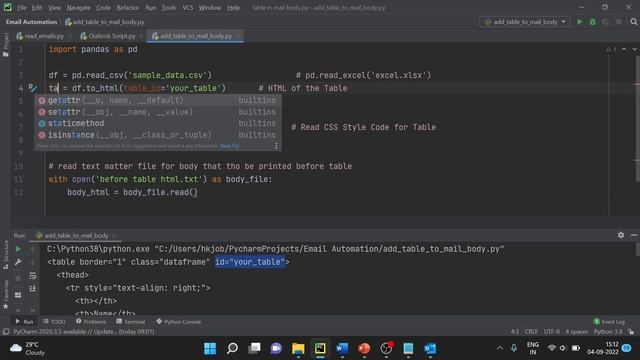Move up the stack trace arrow

[x=33, y=249]
